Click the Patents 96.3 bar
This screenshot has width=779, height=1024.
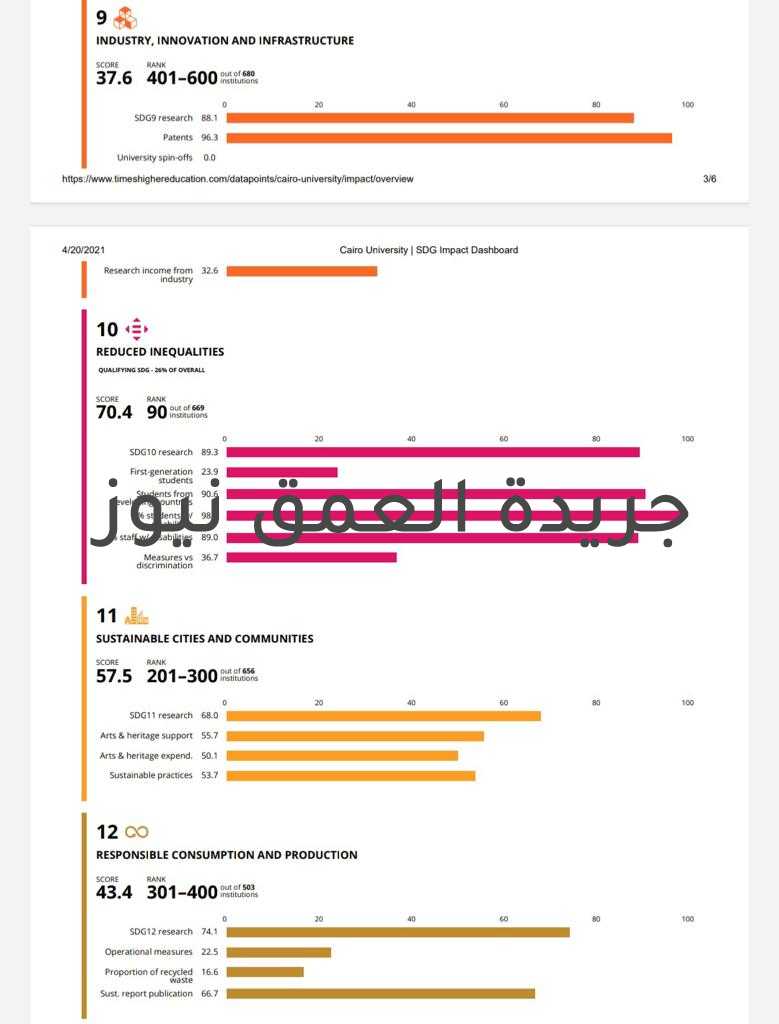[x=448, y=138]
